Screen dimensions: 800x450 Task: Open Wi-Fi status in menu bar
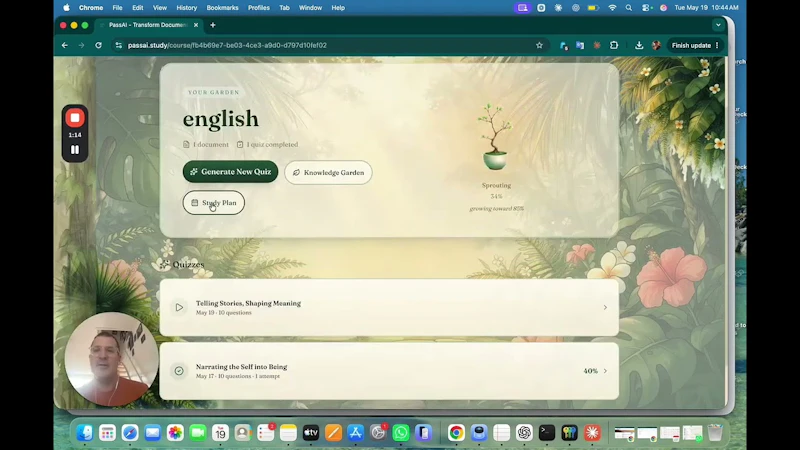point(612,8)
